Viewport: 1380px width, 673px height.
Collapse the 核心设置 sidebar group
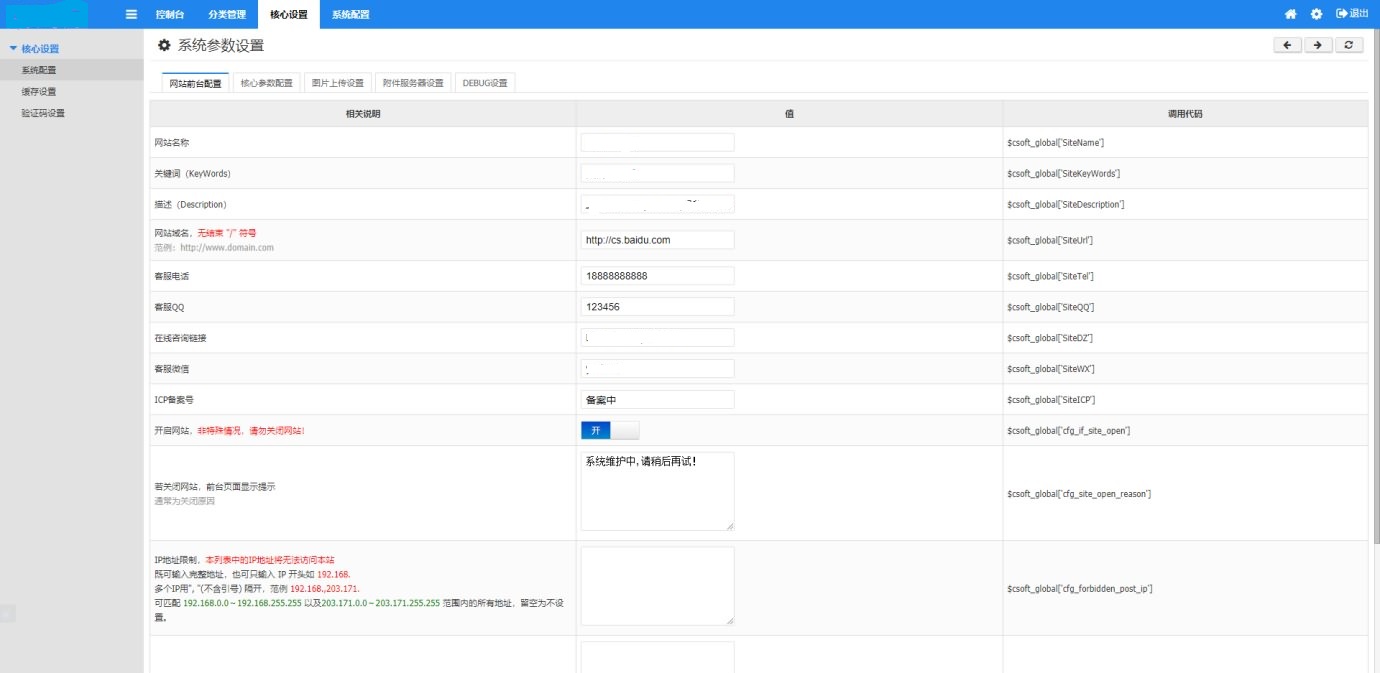coord(34,48)
